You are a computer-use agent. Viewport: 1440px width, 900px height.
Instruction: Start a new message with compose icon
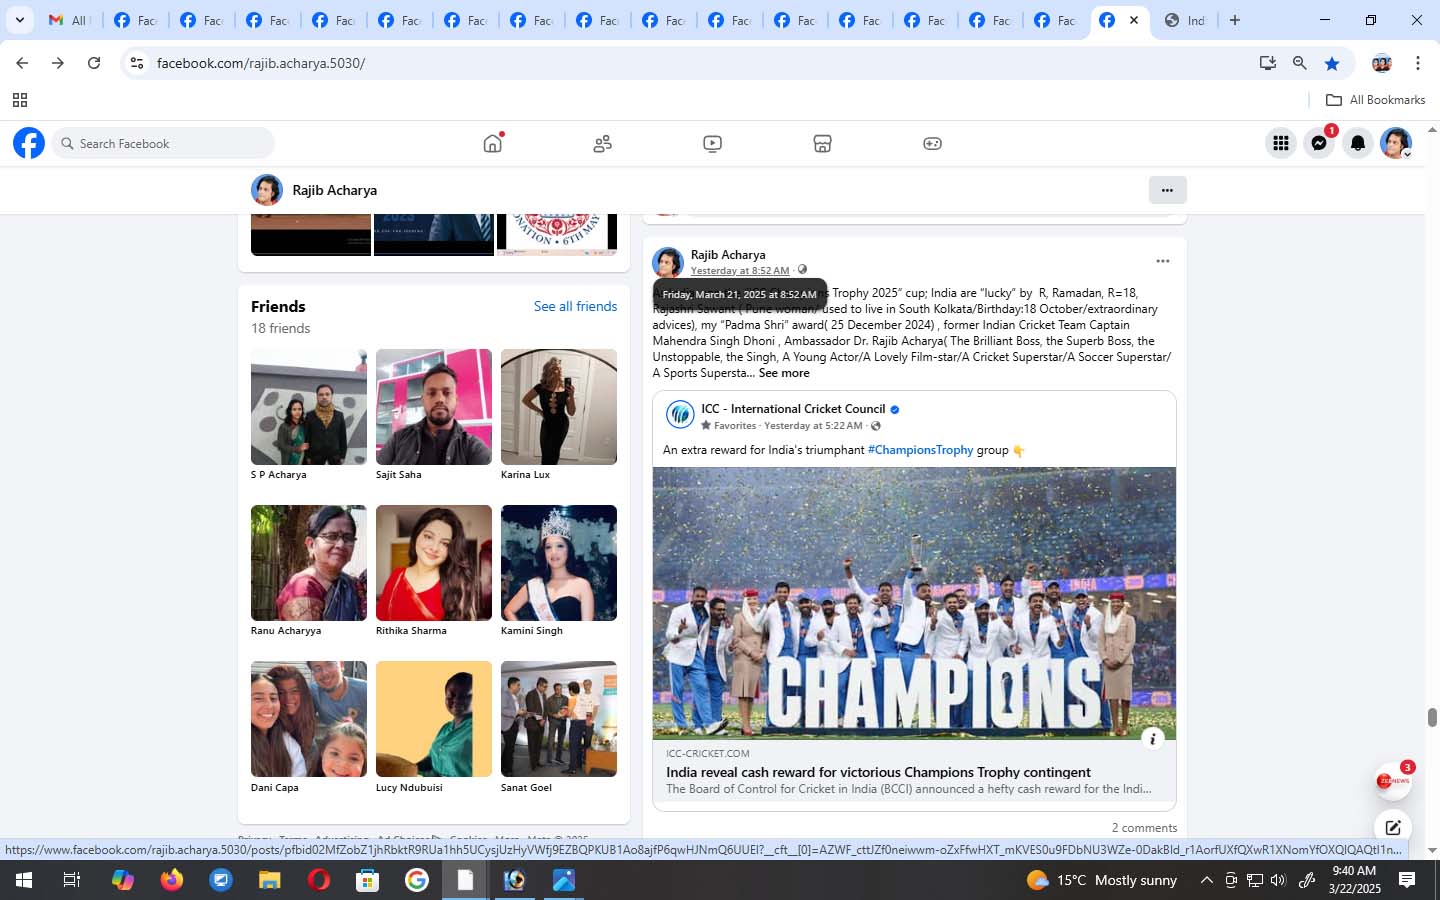[x=1392, y=828]
